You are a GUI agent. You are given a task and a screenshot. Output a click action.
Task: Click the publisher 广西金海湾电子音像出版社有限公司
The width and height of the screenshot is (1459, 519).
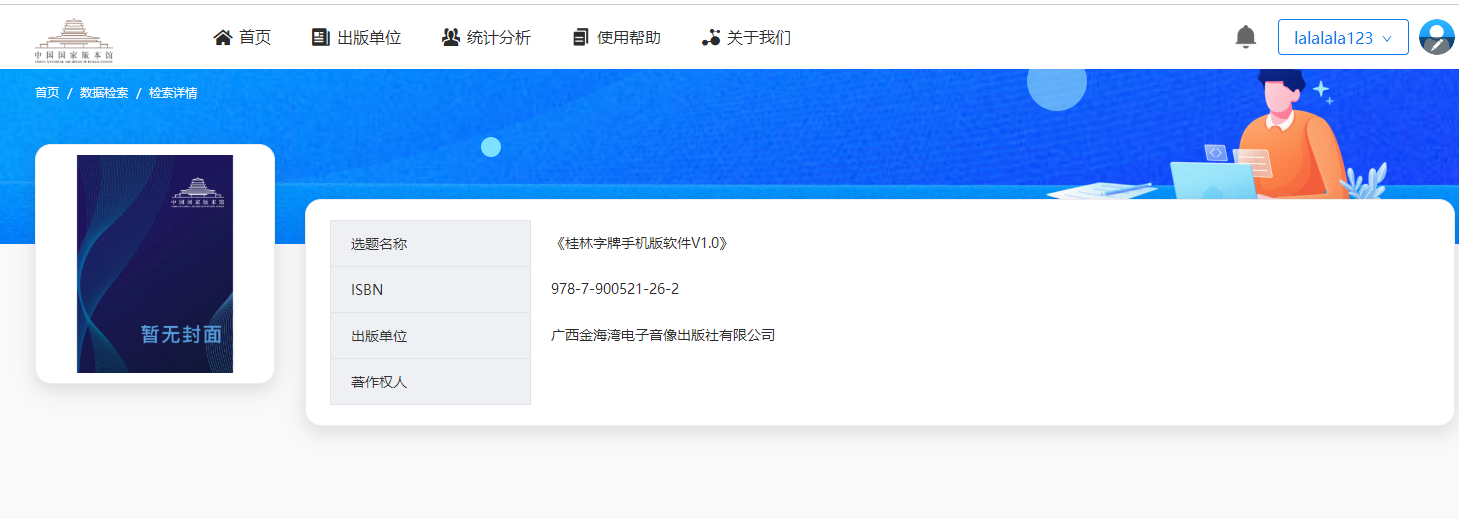pos(663,335)
